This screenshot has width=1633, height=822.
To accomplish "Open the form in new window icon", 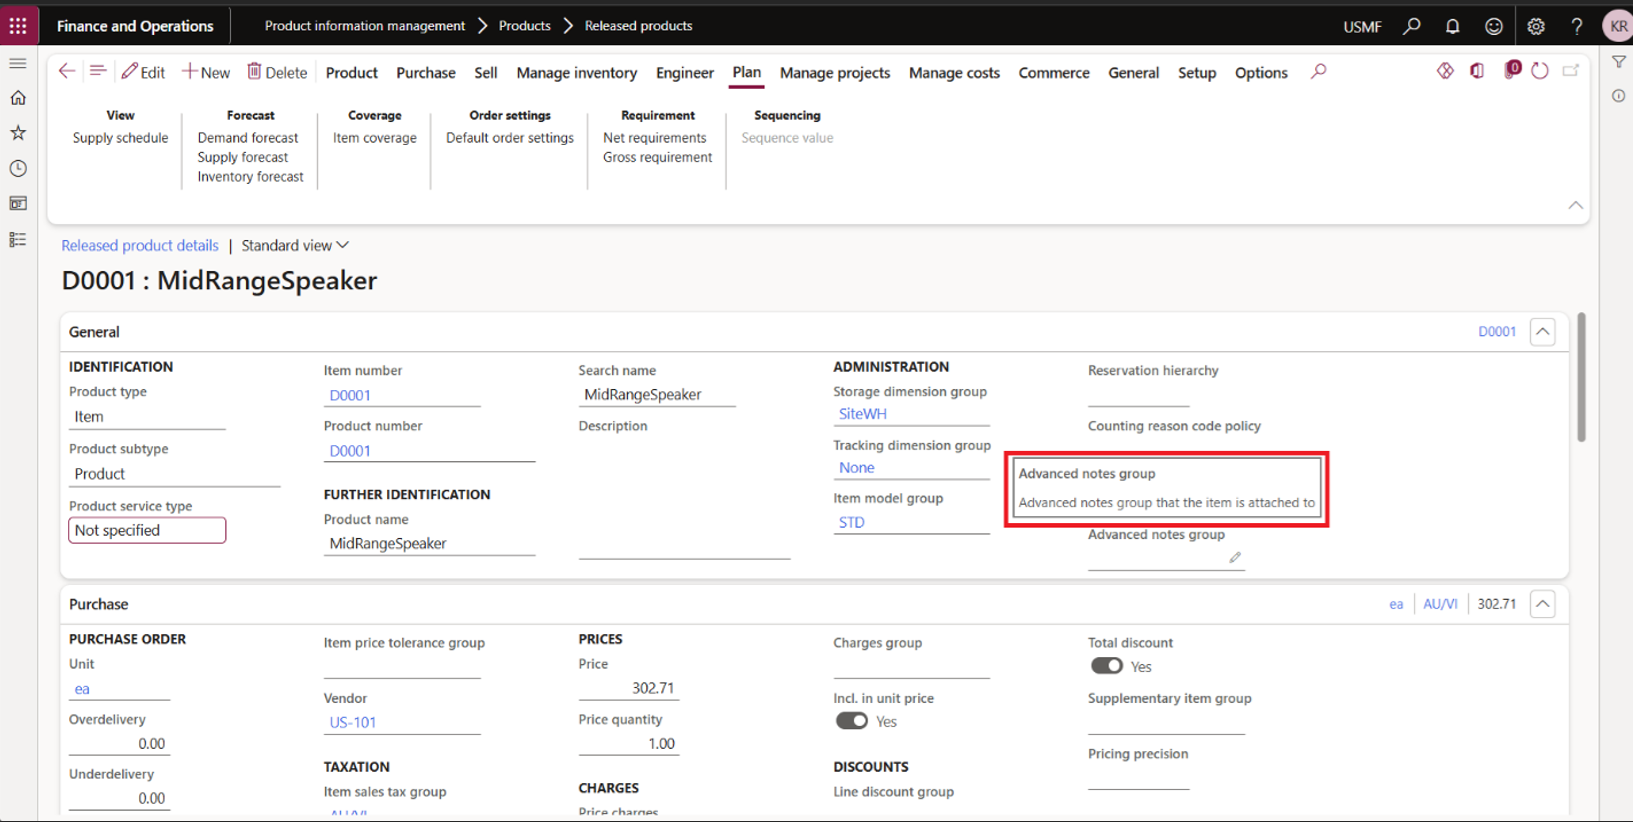I will pos(1571,71).
